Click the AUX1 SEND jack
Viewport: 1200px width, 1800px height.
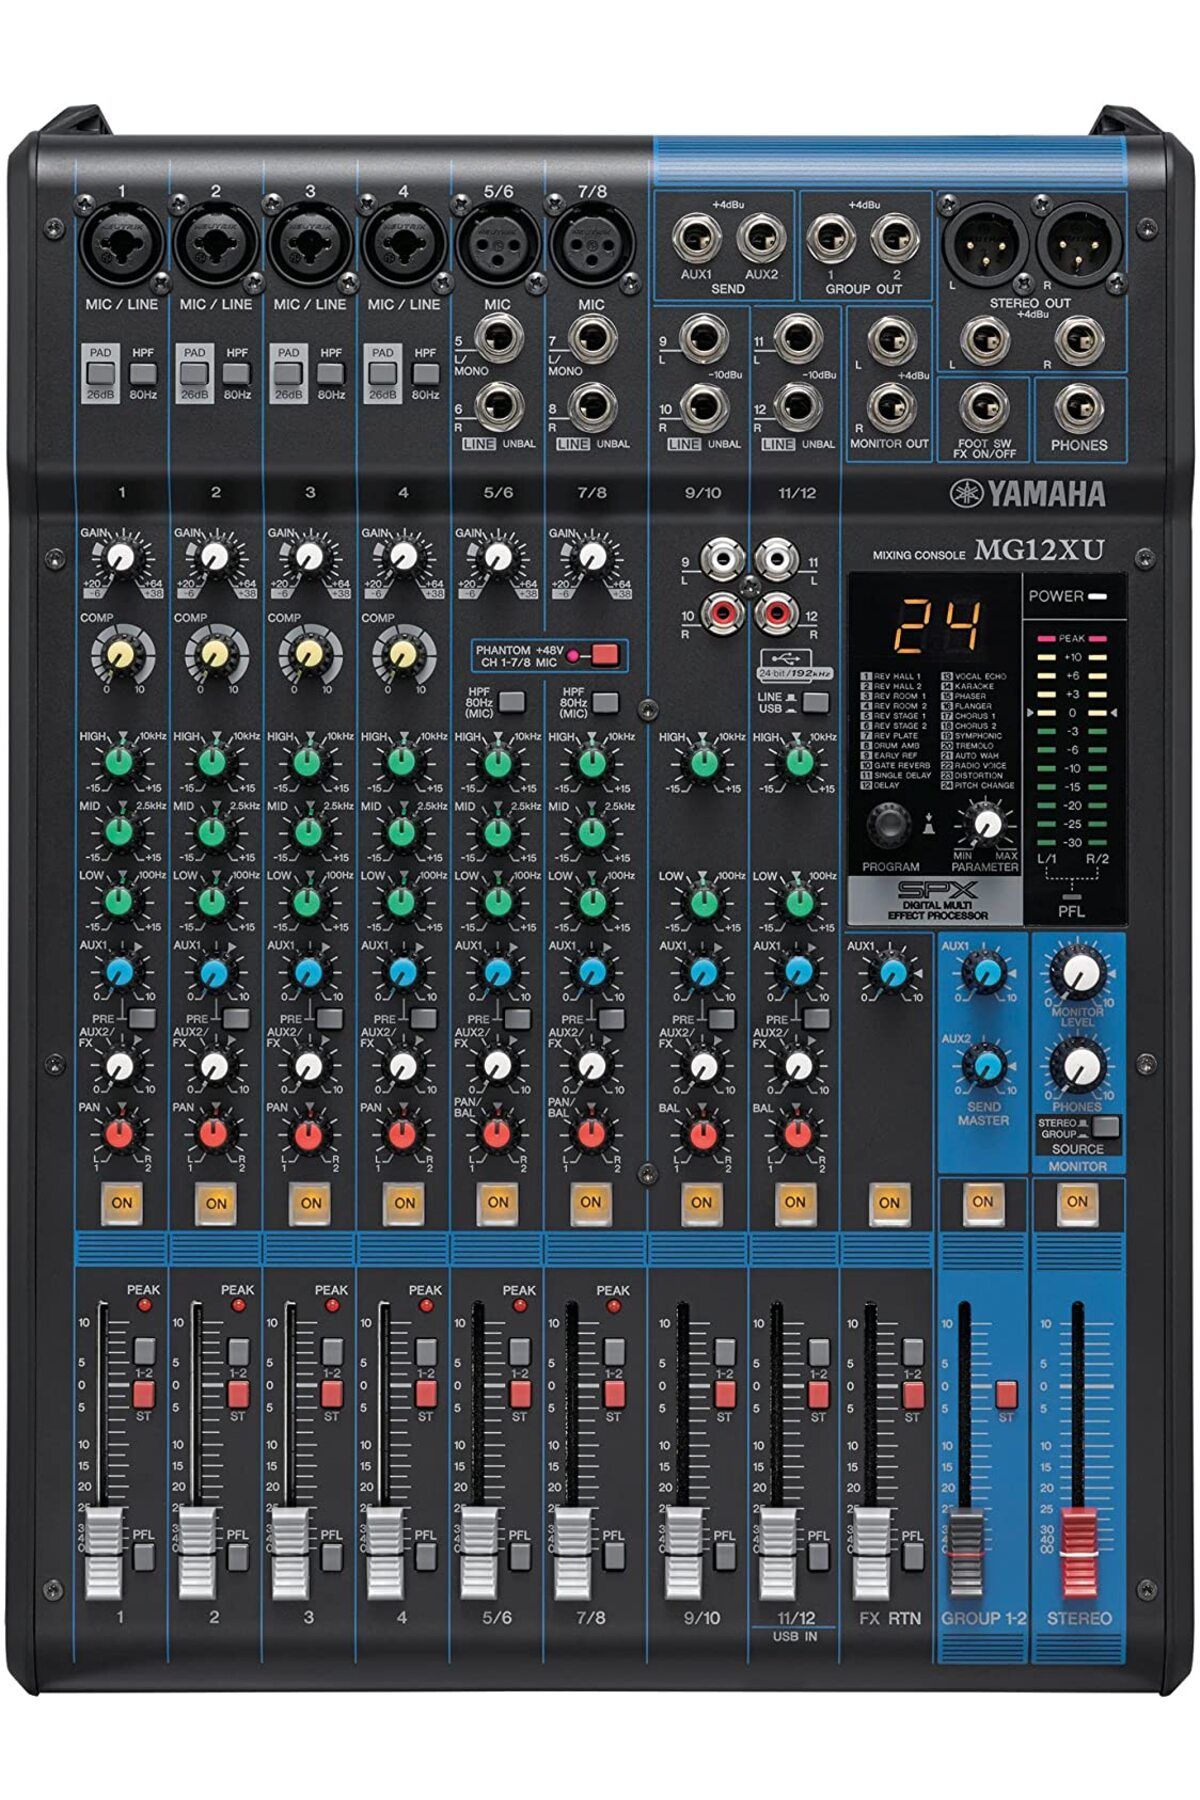(x=696, y=238)
